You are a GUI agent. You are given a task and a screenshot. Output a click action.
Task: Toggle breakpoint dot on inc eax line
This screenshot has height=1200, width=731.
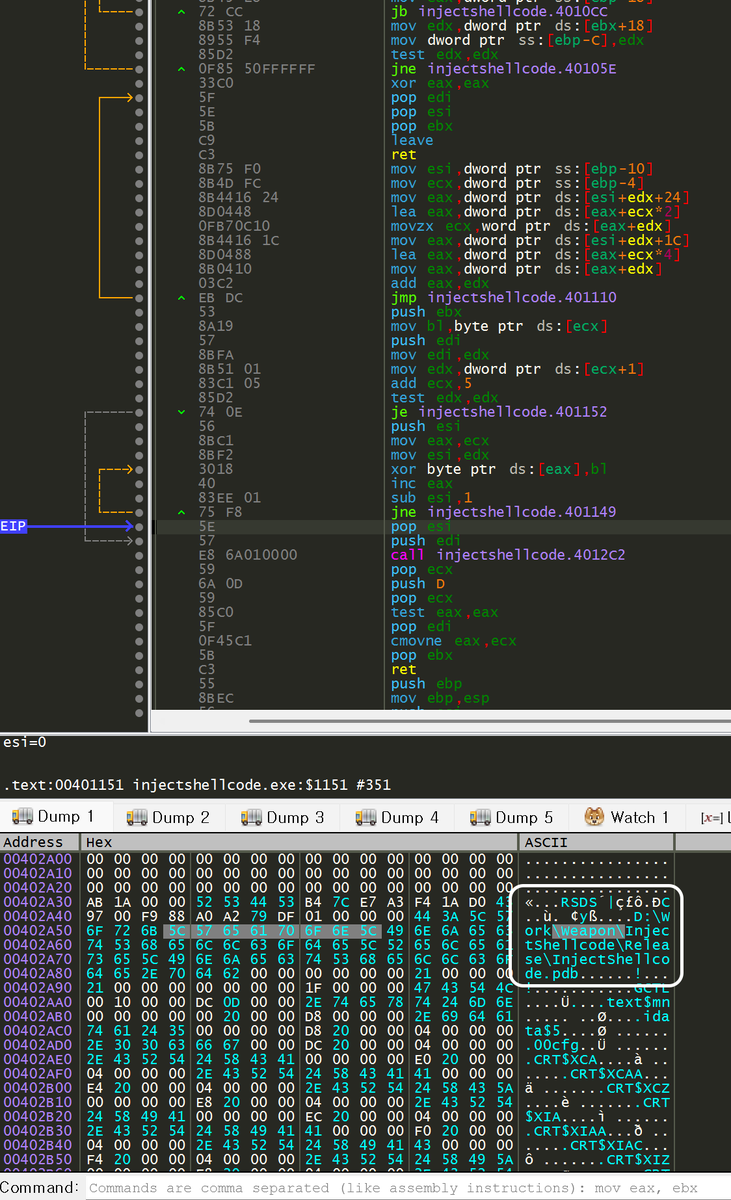pos(141,483)
